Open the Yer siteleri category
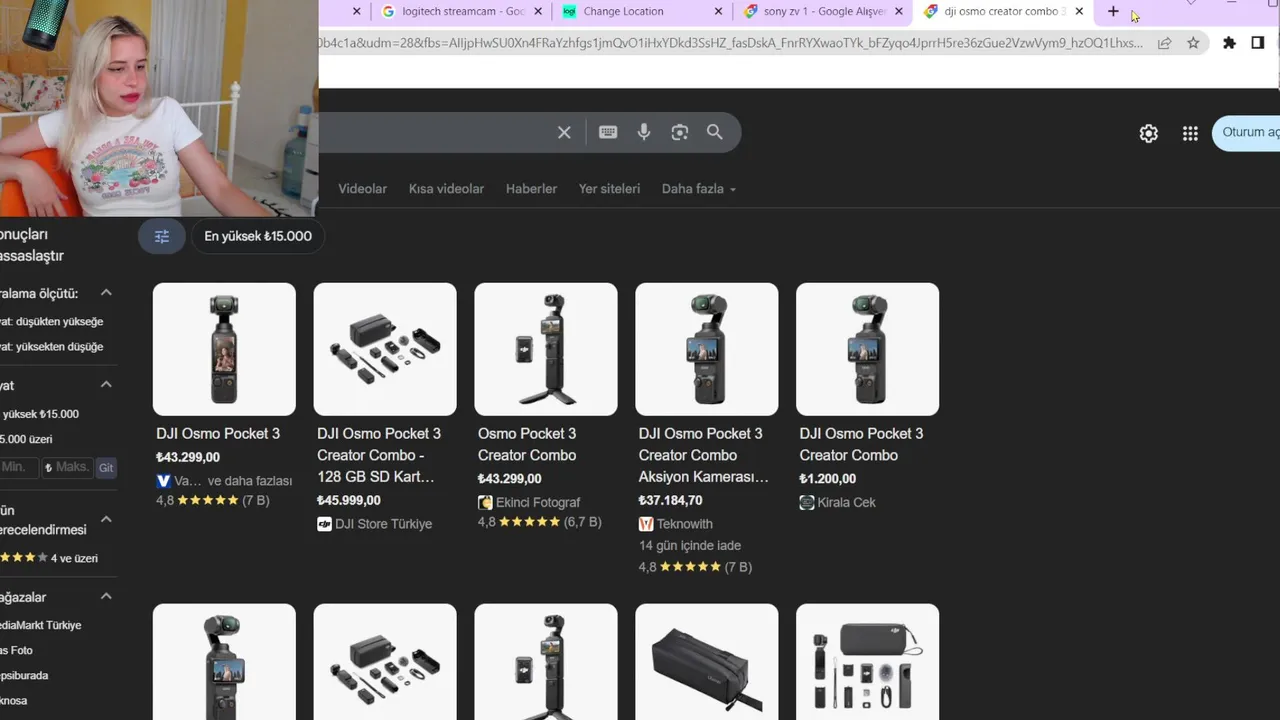This screenshot has height=720, width=1280. (x=609, y=188)
